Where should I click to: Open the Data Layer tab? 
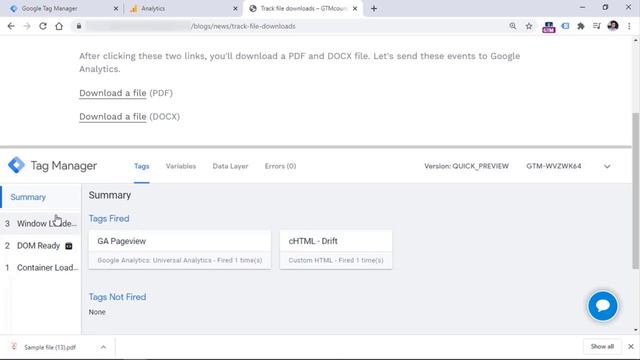pos(230,166)
